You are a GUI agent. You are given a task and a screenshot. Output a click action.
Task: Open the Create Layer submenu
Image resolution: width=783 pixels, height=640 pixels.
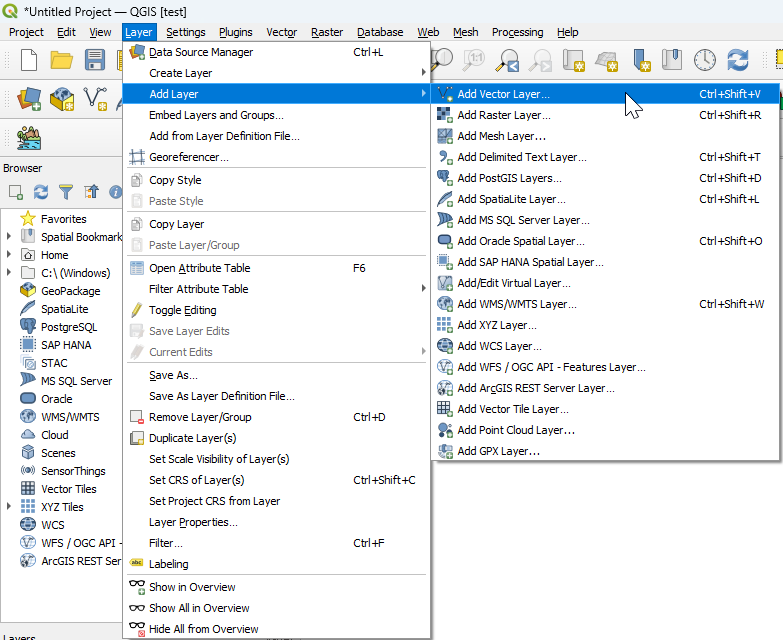(180, 73)
